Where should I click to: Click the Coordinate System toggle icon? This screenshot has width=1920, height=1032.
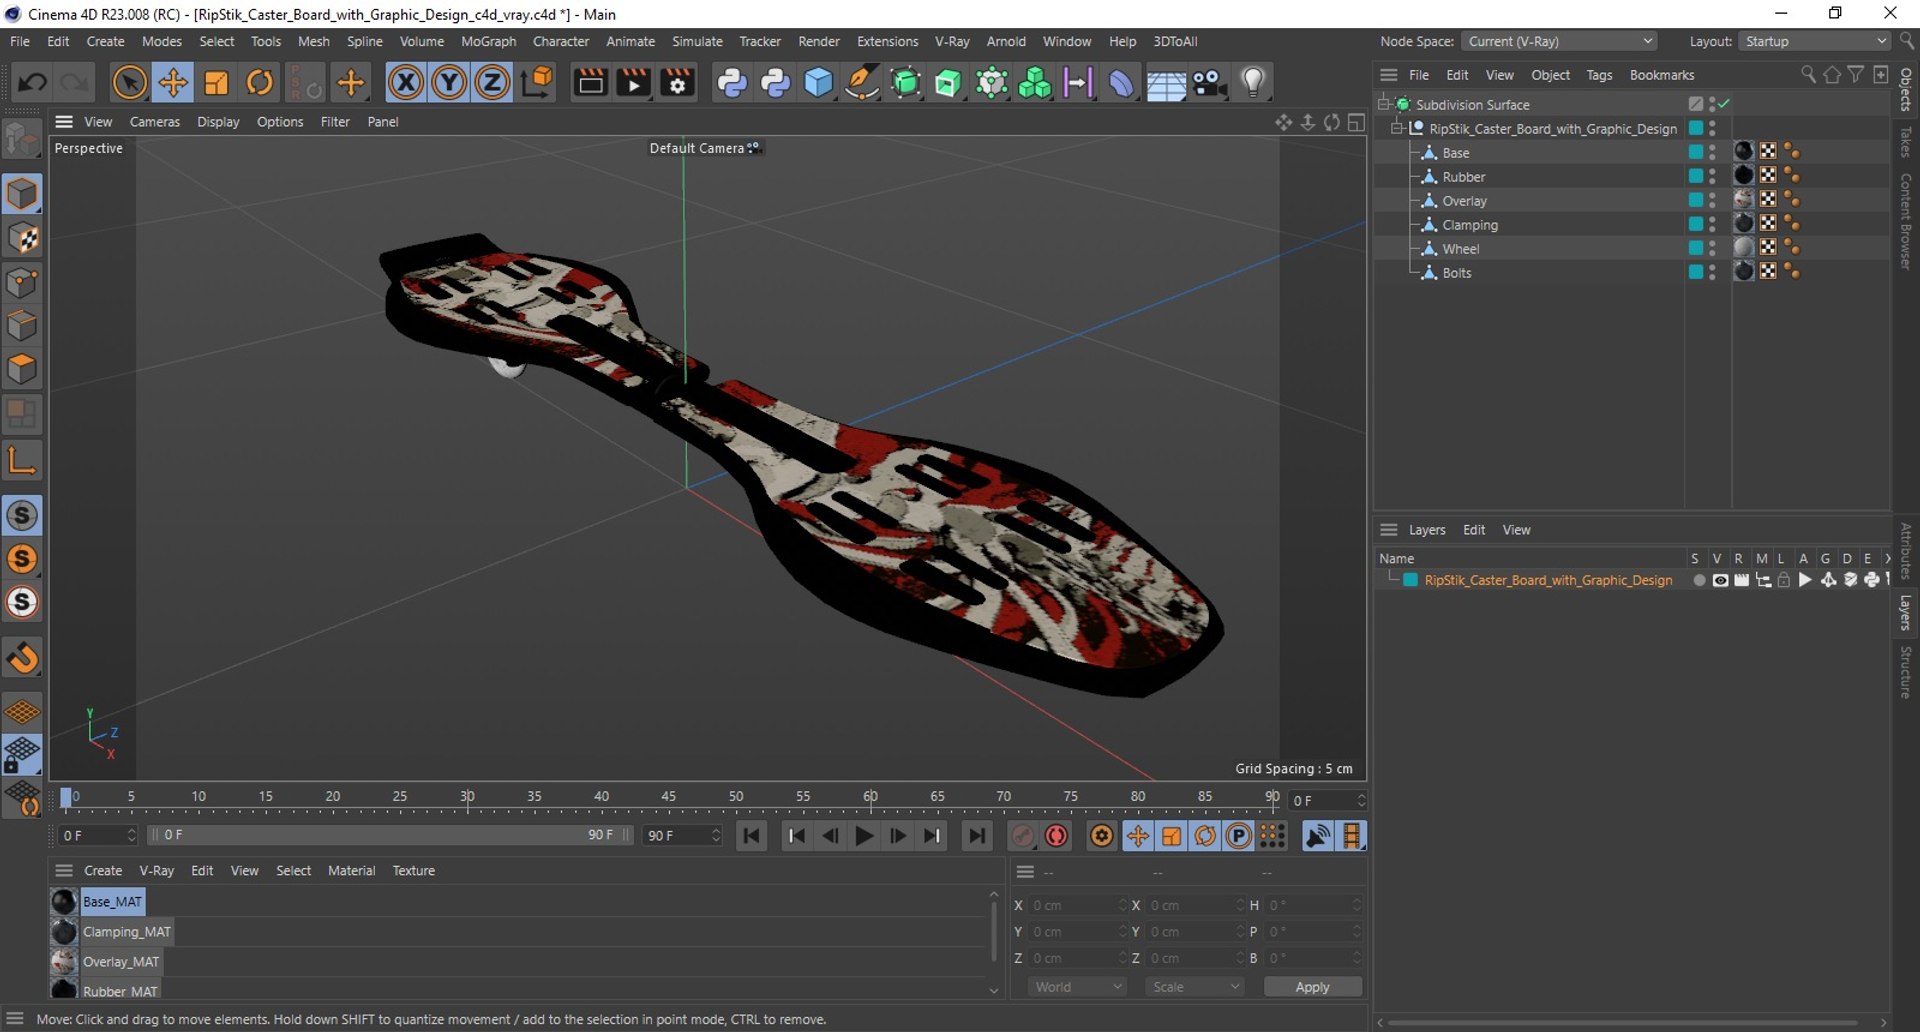point(537,82)
